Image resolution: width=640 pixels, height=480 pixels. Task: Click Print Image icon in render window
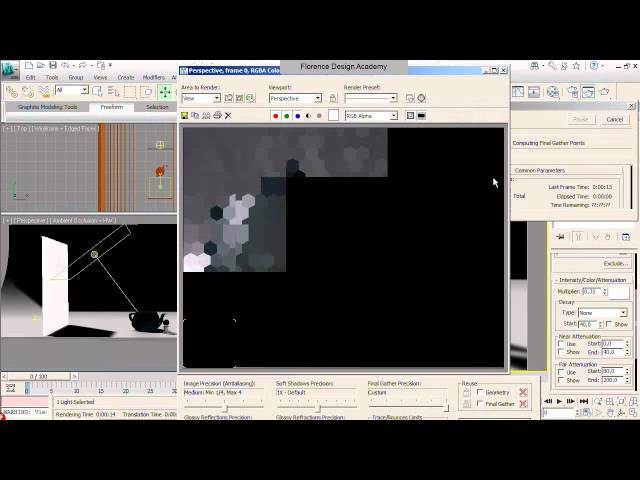click(x=217, y=116)
